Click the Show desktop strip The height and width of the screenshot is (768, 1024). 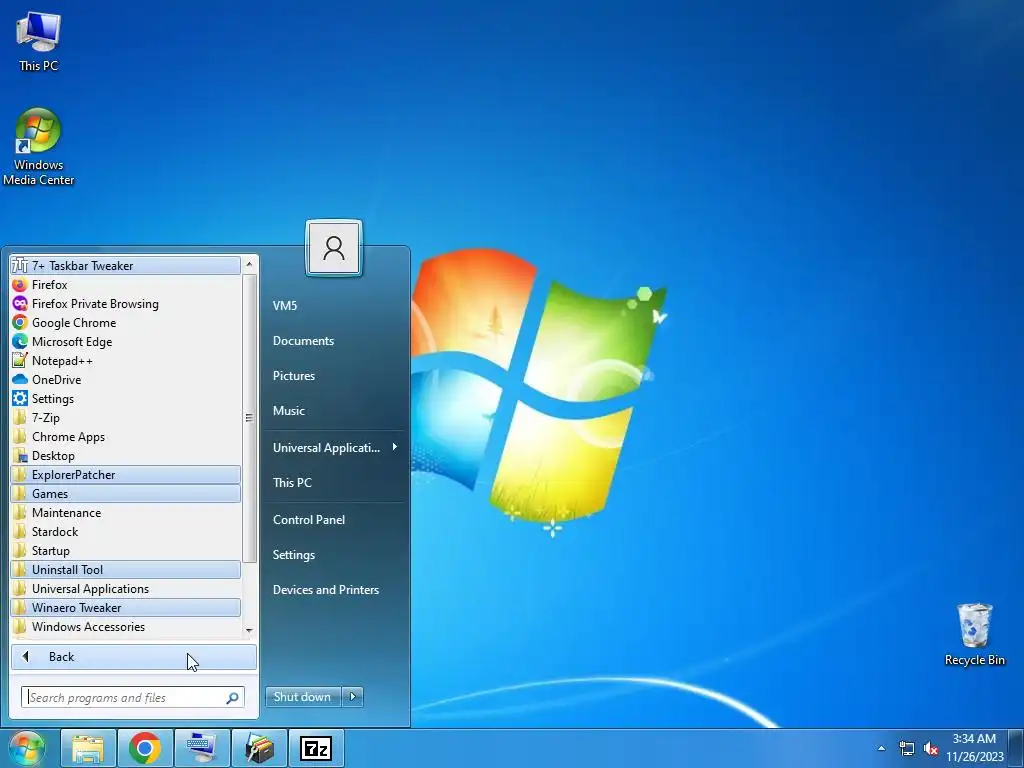[1016, 748]
